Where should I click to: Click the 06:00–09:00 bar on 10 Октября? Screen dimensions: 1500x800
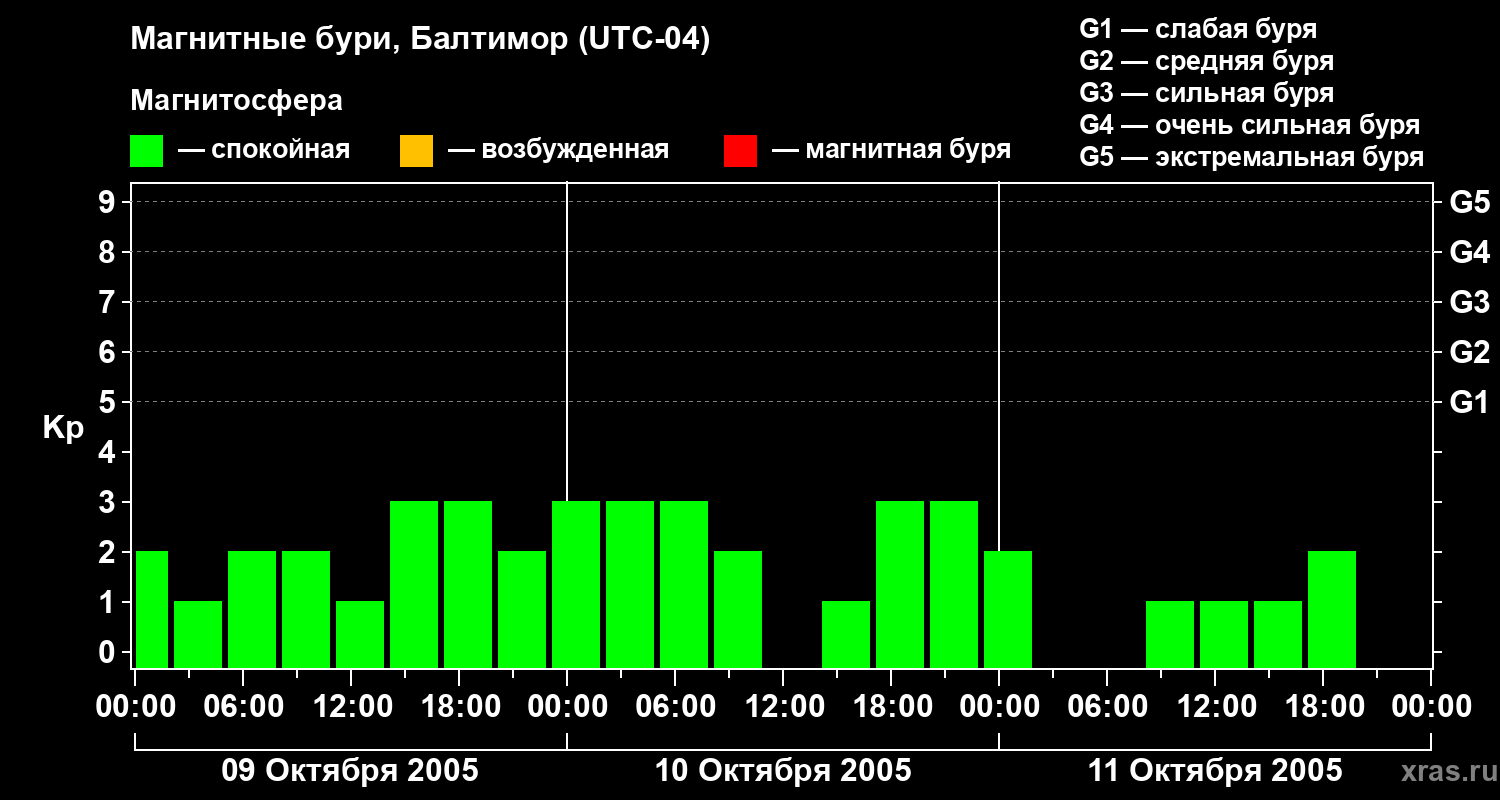click(x=684, y=584)
